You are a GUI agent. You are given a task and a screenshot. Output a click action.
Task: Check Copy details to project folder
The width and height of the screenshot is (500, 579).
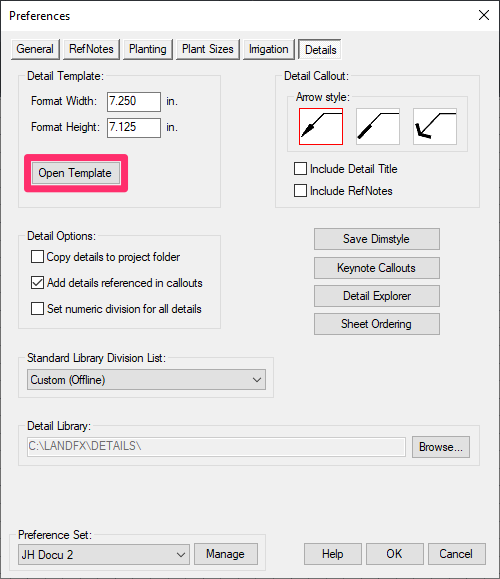37,257
